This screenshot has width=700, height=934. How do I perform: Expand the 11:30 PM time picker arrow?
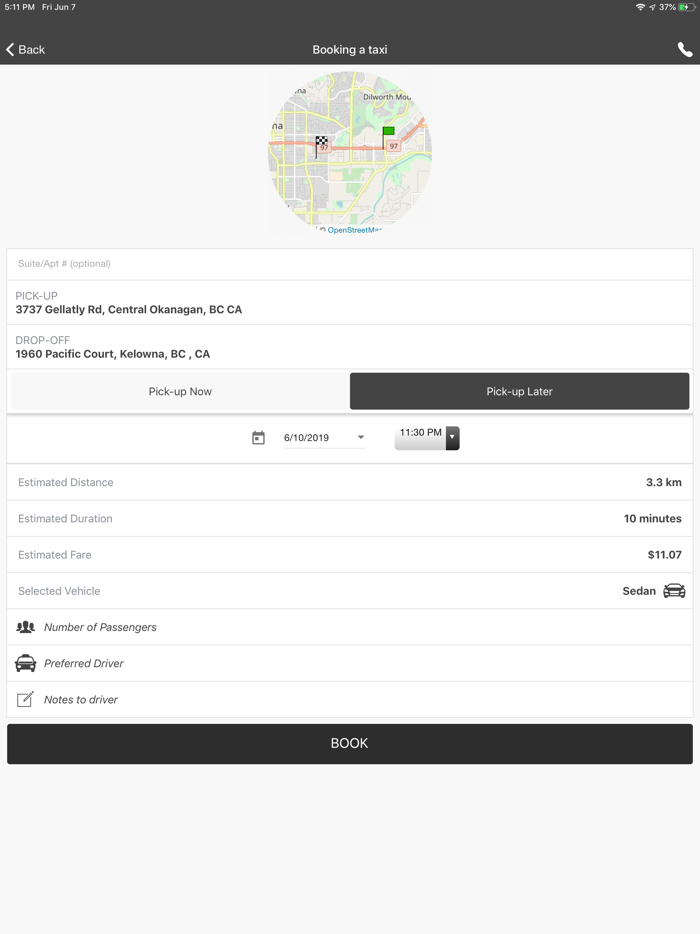point(452,437)
